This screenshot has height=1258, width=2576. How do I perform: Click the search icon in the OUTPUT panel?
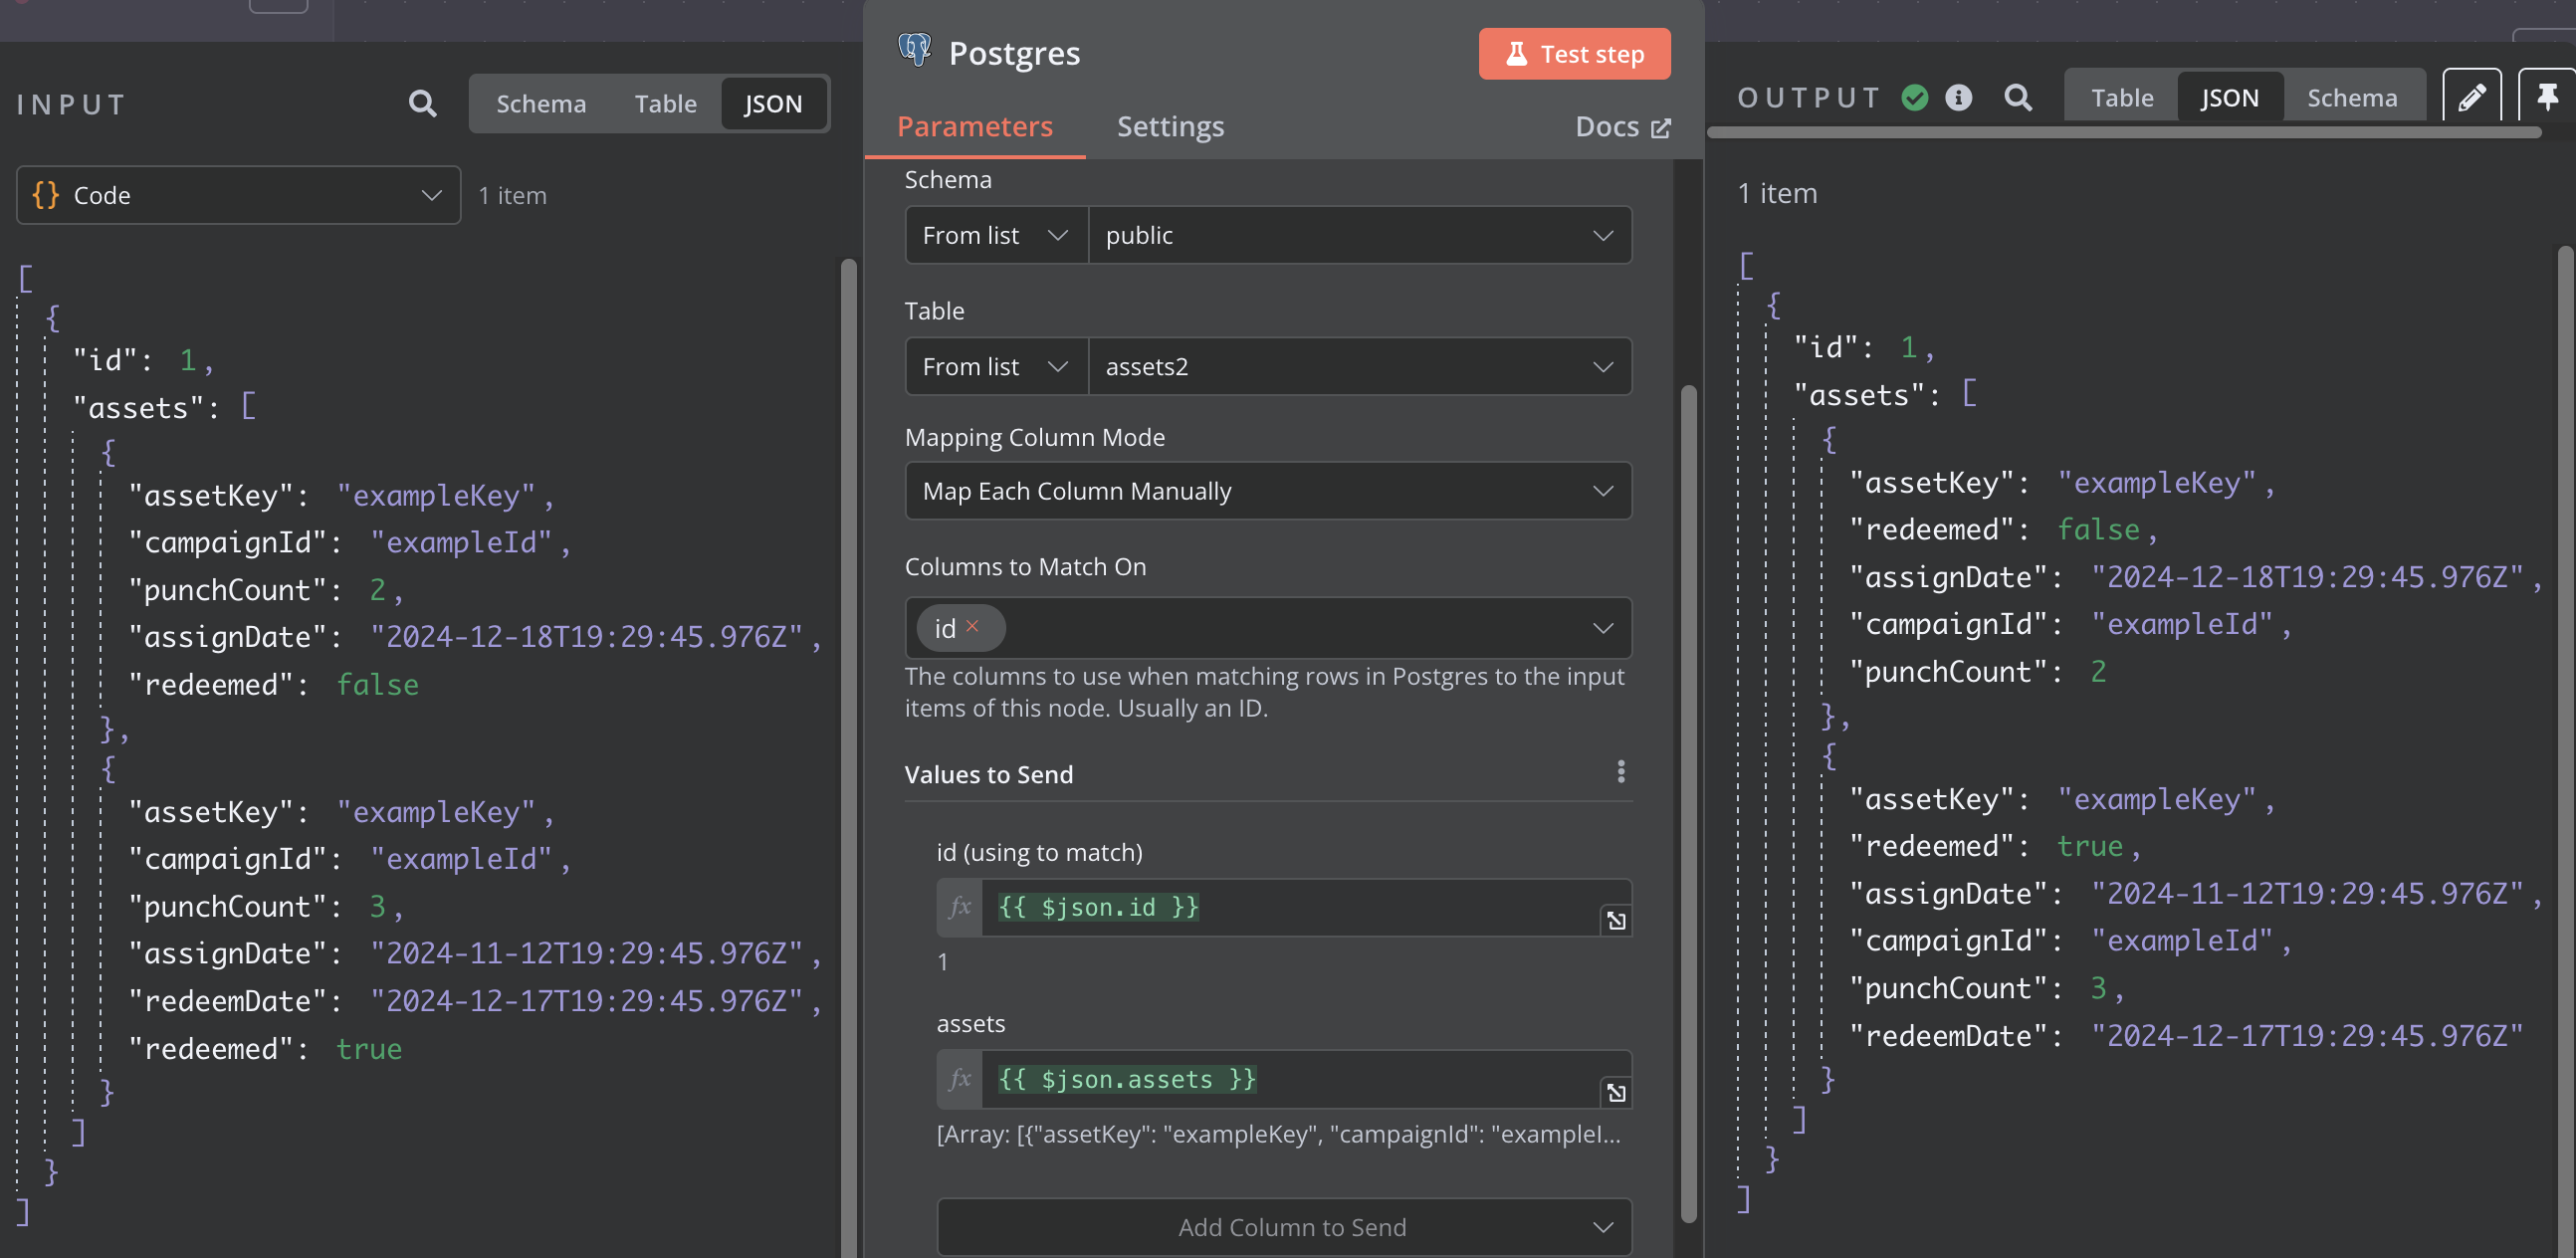pyautogui.click(x=2018, y=97)
